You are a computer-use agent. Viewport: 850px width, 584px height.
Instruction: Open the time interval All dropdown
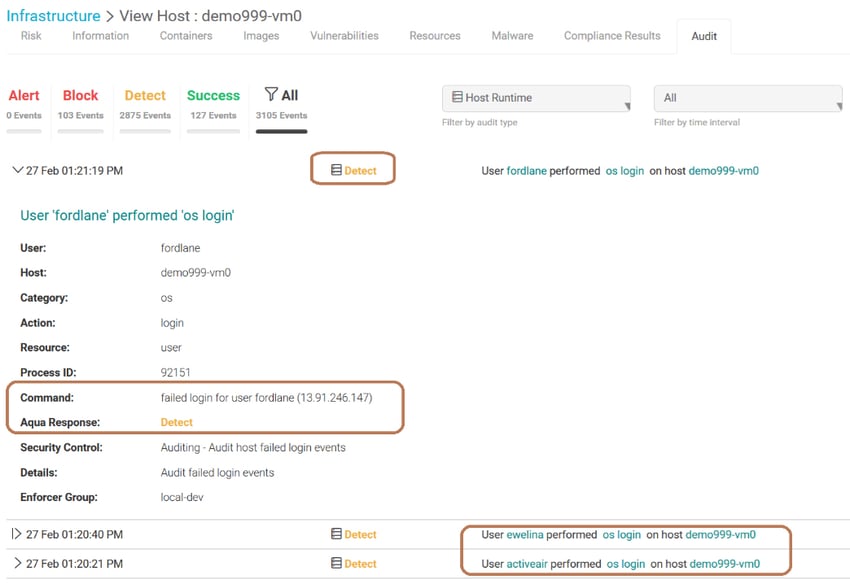[748, 98]
